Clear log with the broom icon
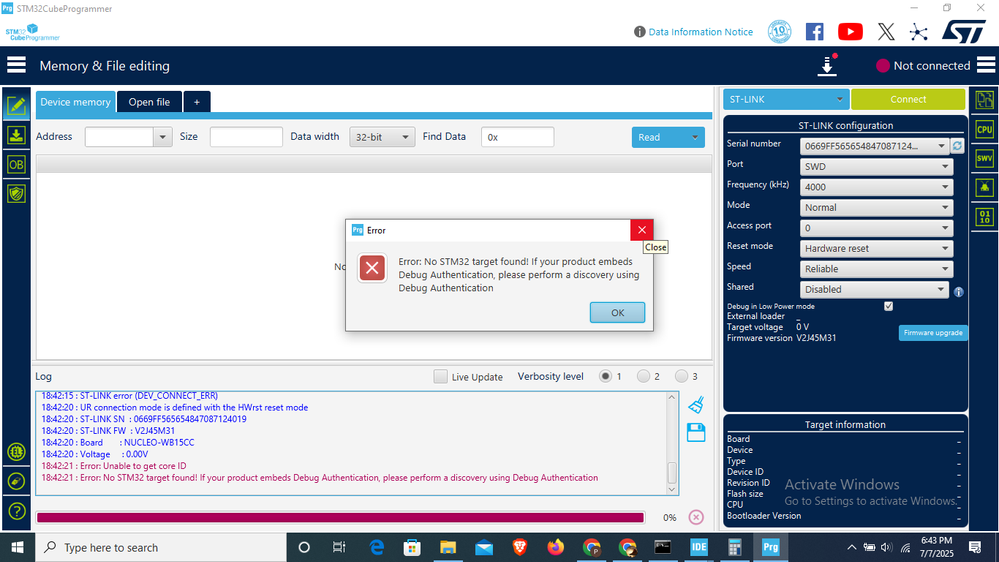This screenshot has width=999, height=562. pos(696,405)
